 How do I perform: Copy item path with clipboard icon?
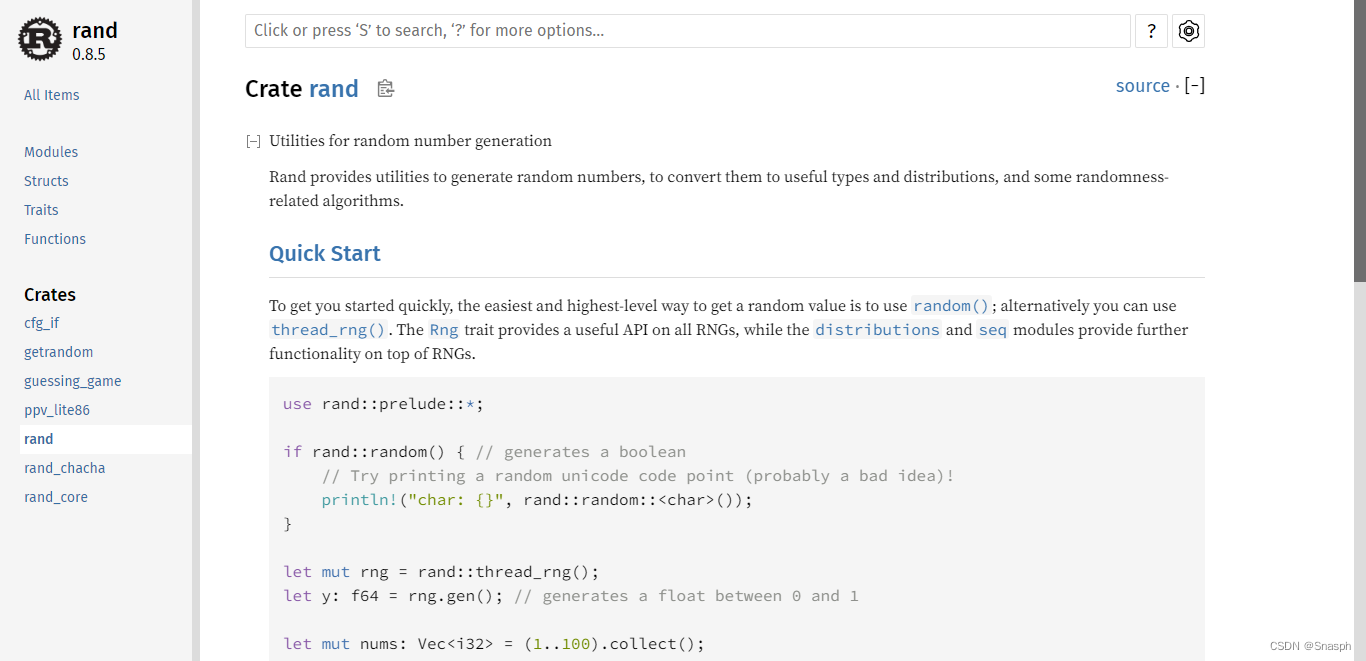click(x=386, y=89)
